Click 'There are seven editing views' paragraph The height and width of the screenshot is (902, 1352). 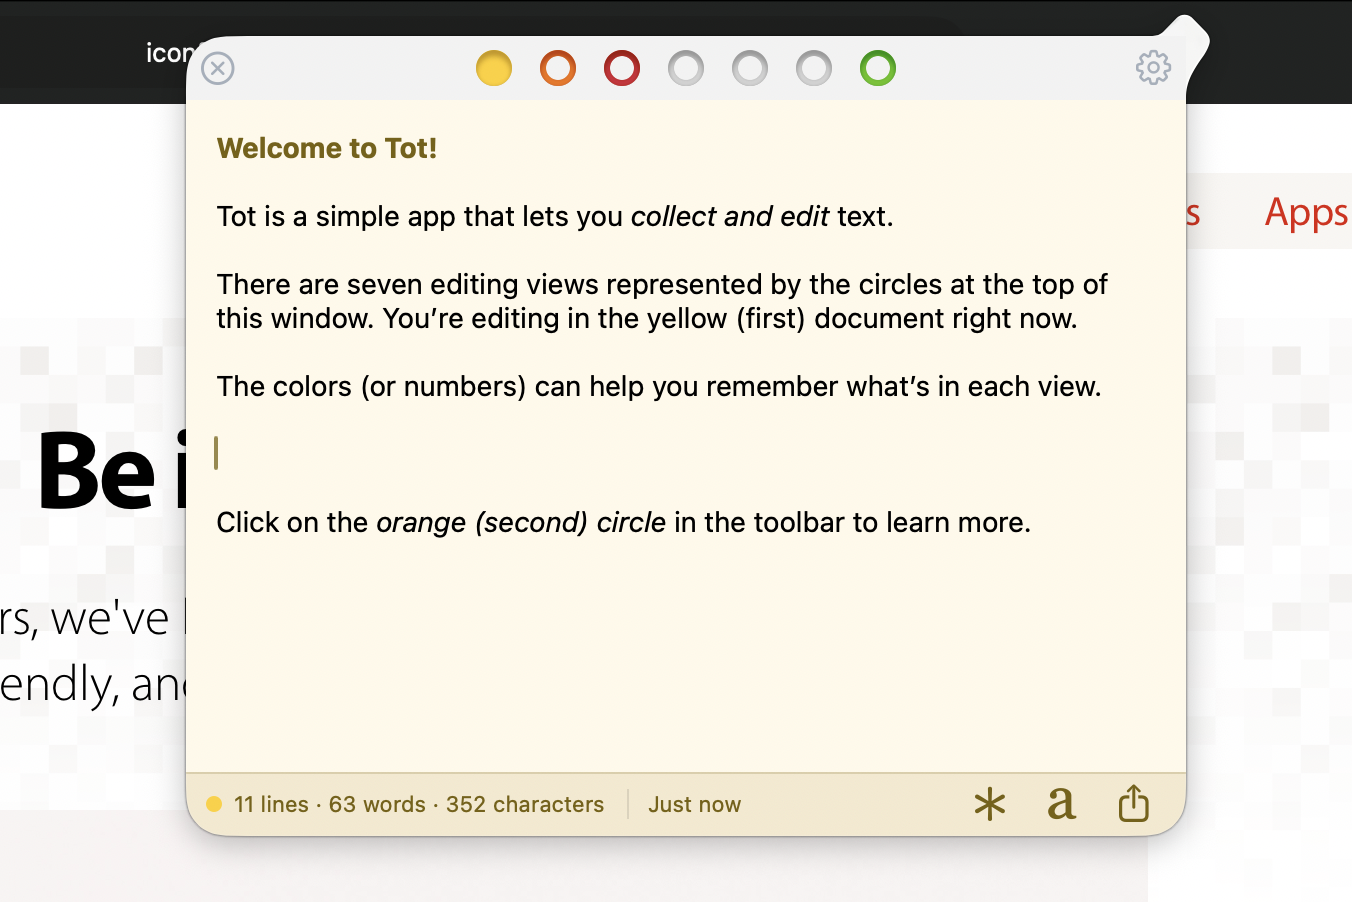tap(662, 301)
